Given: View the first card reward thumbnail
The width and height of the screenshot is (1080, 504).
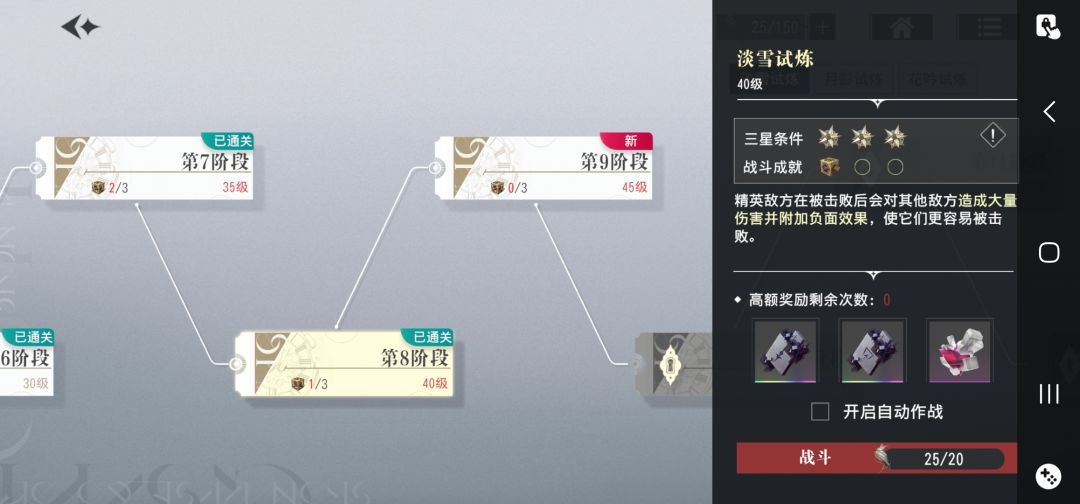Looking at the screenshot, I should coord(786,351).
